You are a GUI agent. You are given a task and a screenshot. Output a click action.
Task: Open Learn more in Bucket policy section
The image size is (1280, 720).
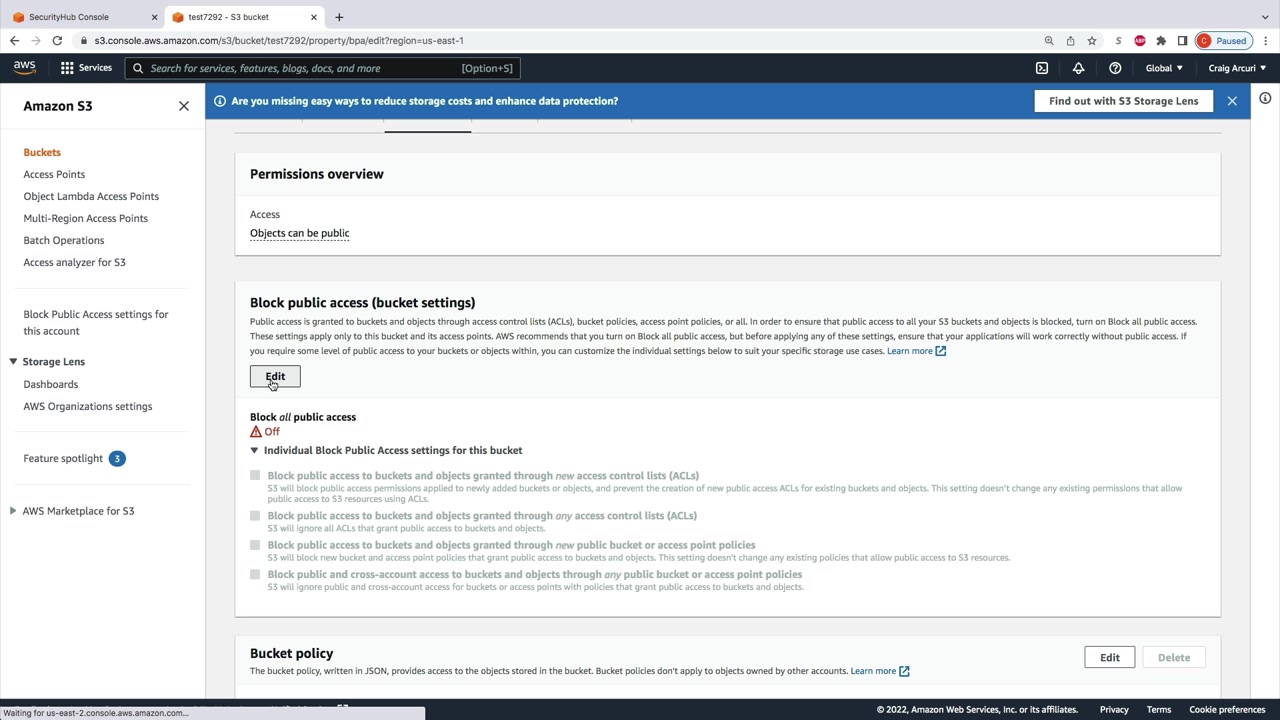880,672
